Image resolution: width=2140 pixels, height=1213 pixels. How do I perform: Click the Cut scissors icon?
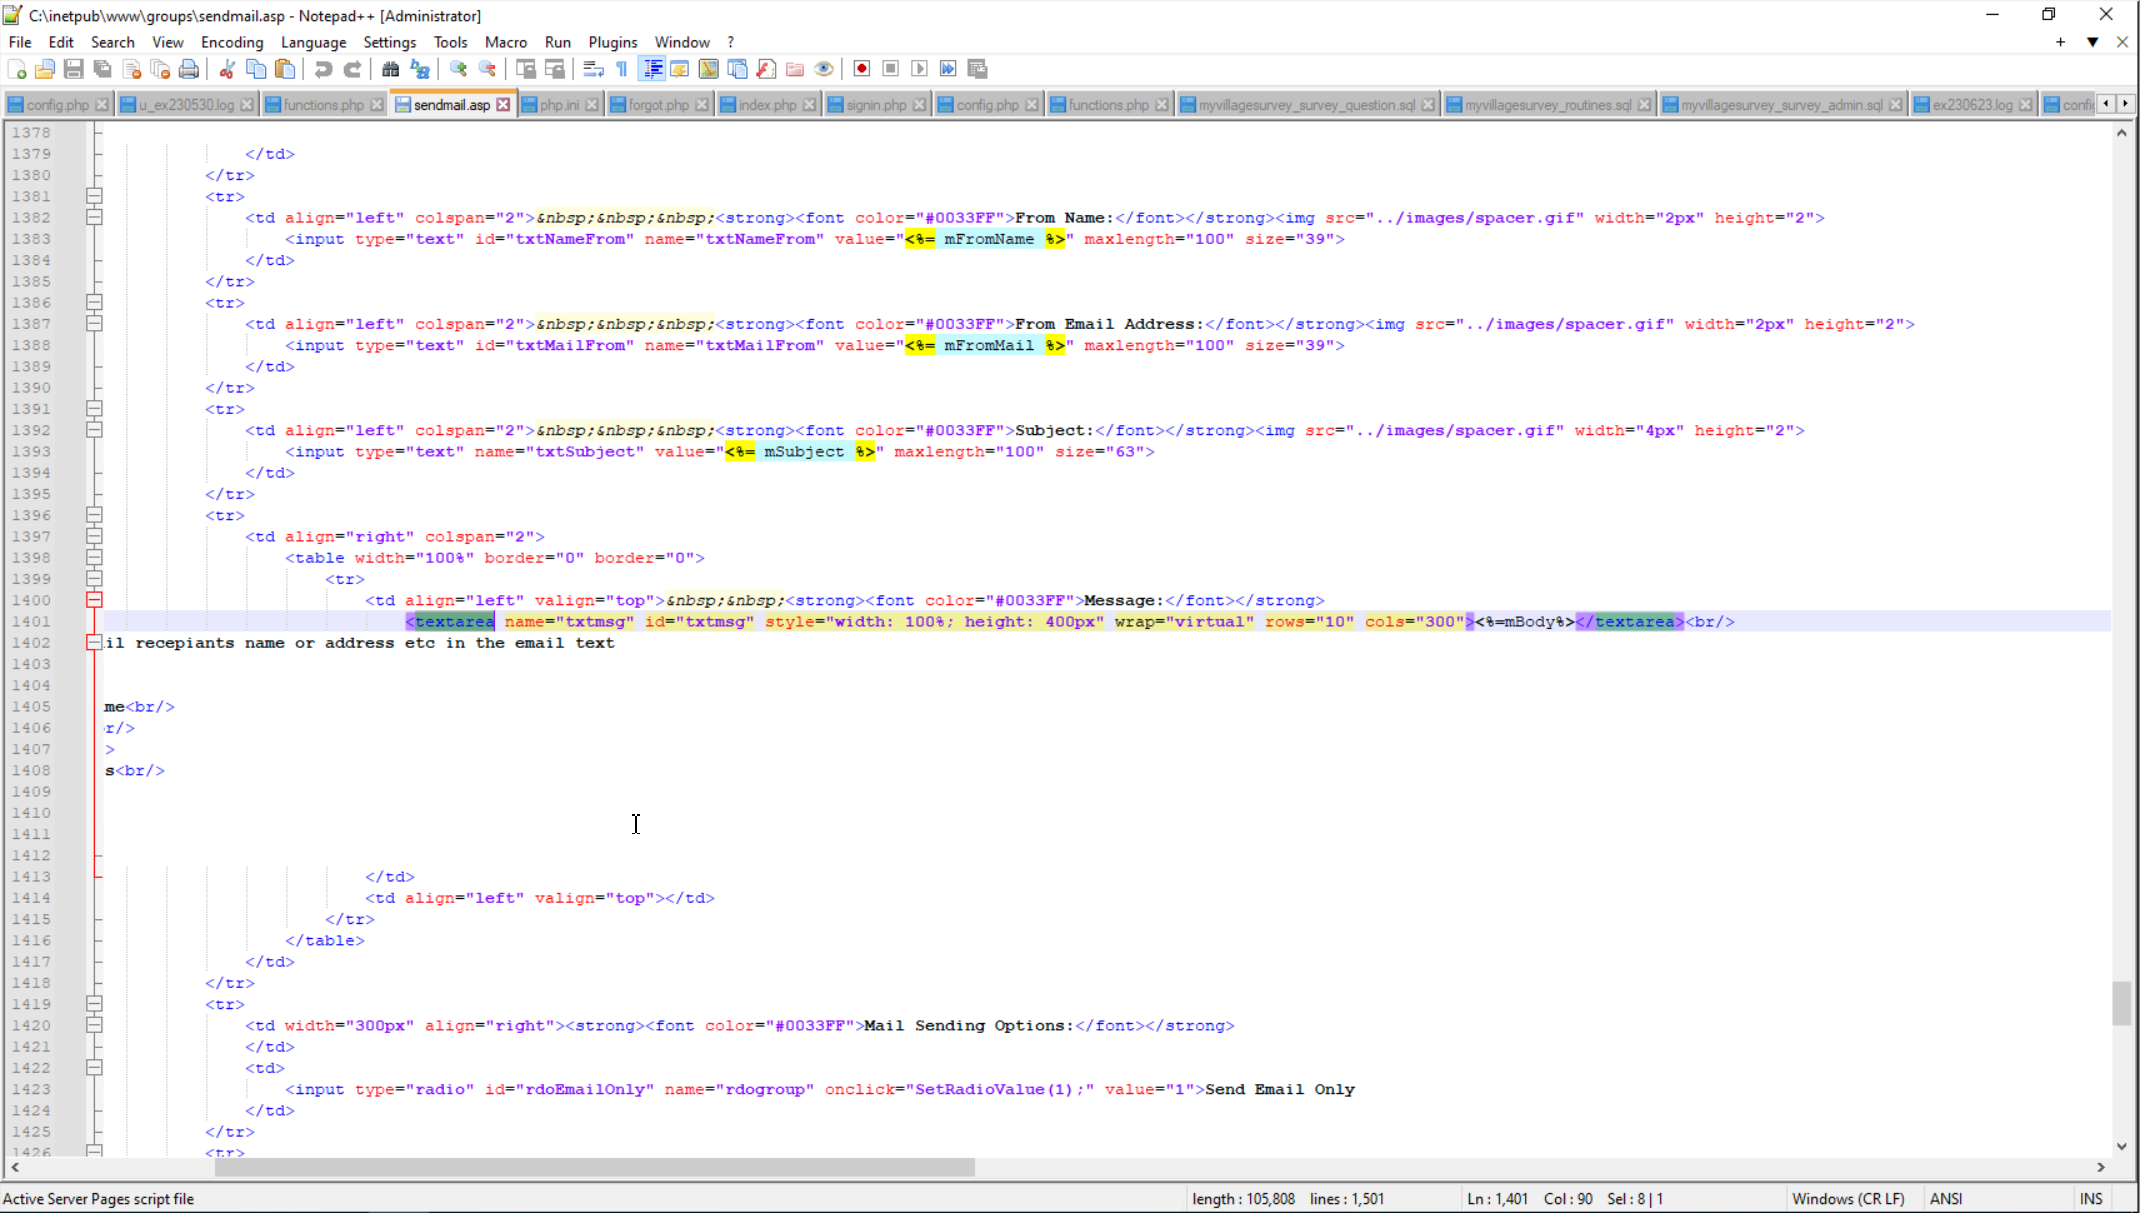(x=227, y=69)
